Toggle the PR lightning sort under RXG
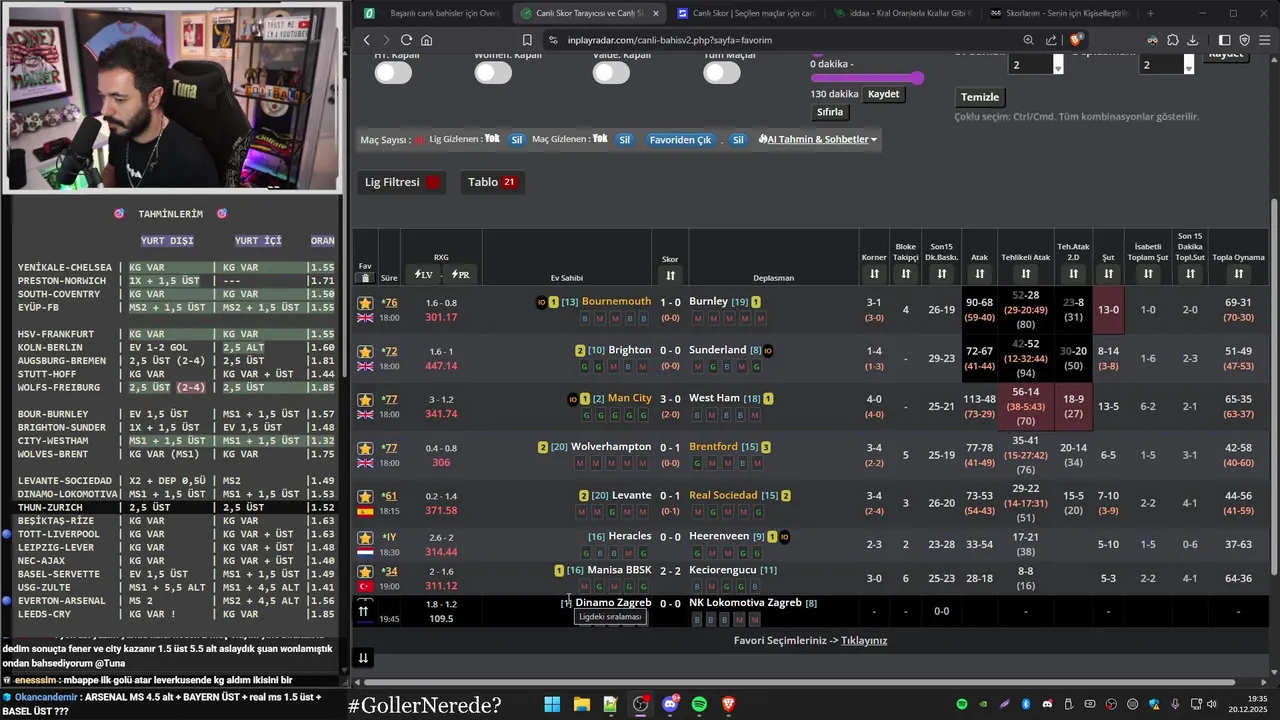This screenshot has width=1280, height=720. pyautogui.click(x=460, y=275)
